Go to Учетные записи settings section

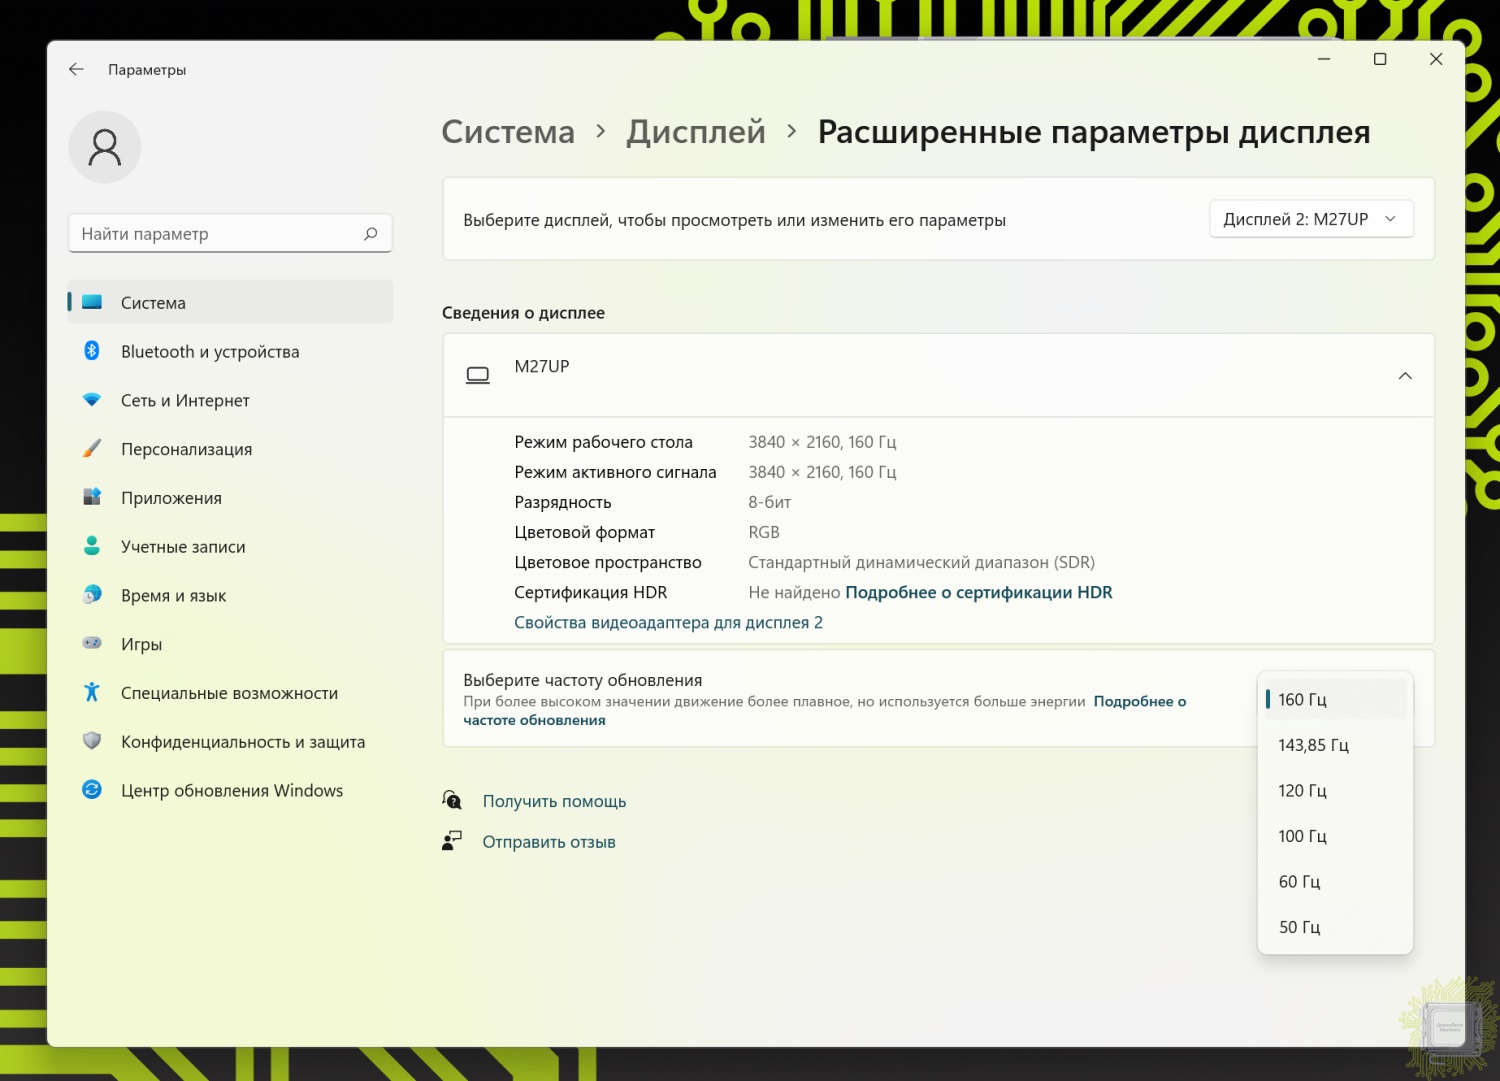click(183, 547)
